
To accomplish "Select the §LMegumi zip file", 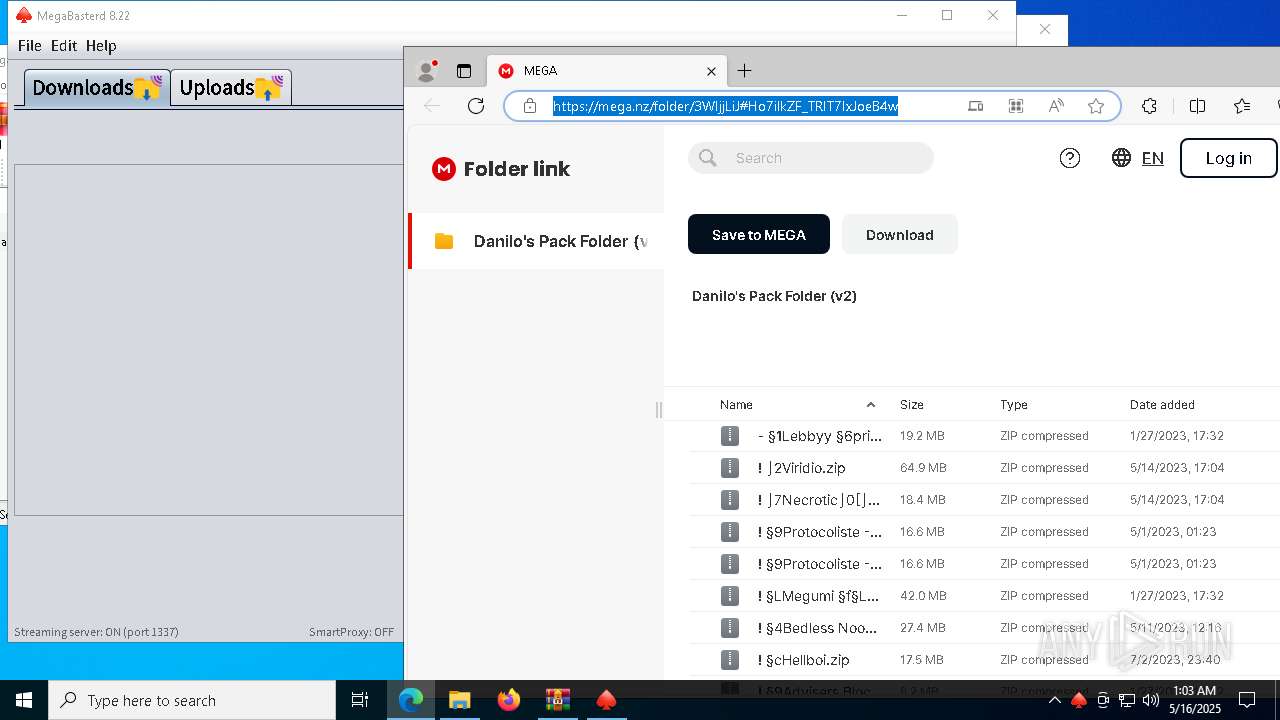I will [984, 596].
